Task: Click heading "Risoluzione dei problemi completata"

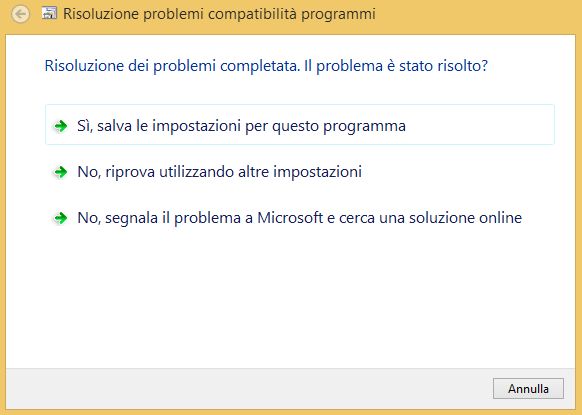Action: pyautogui.click(x=172, y=66)
